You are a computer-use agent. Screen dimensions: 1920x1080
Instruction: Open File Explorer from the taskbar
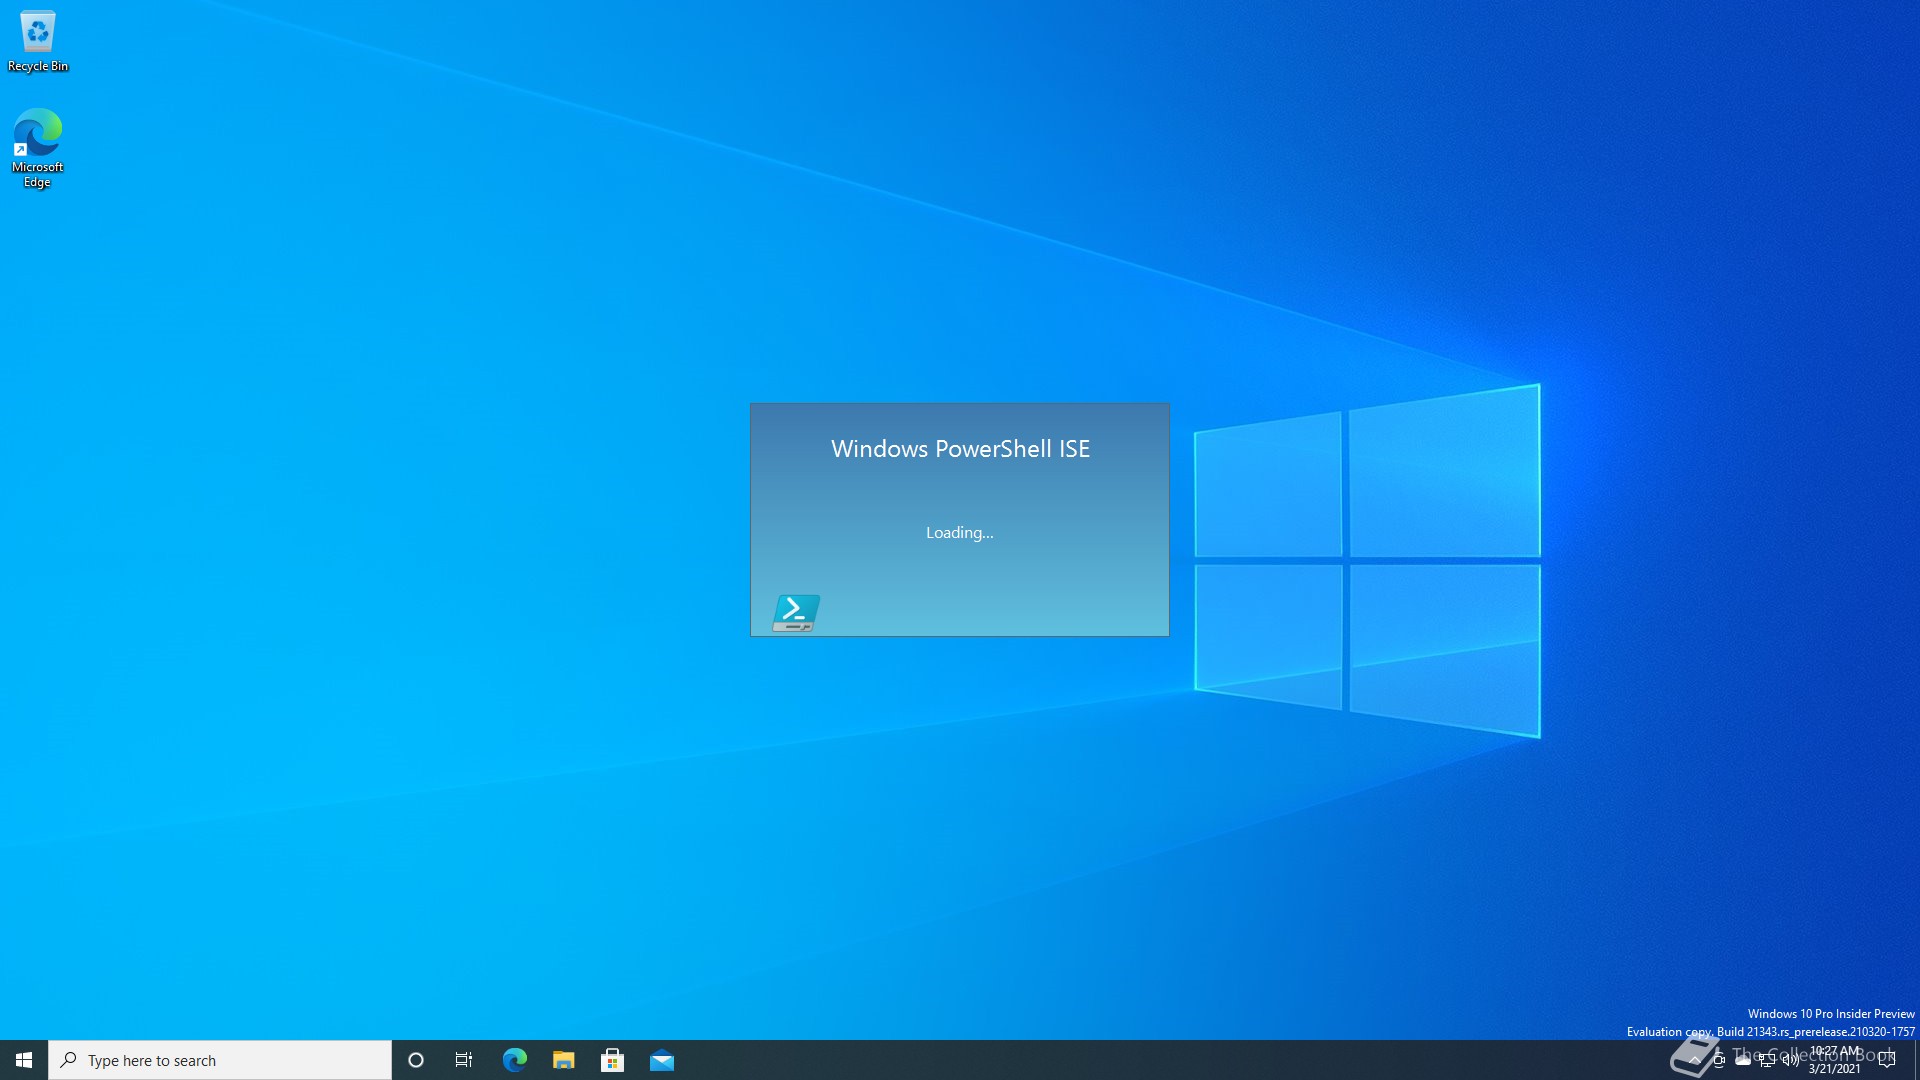point(564,1059)
